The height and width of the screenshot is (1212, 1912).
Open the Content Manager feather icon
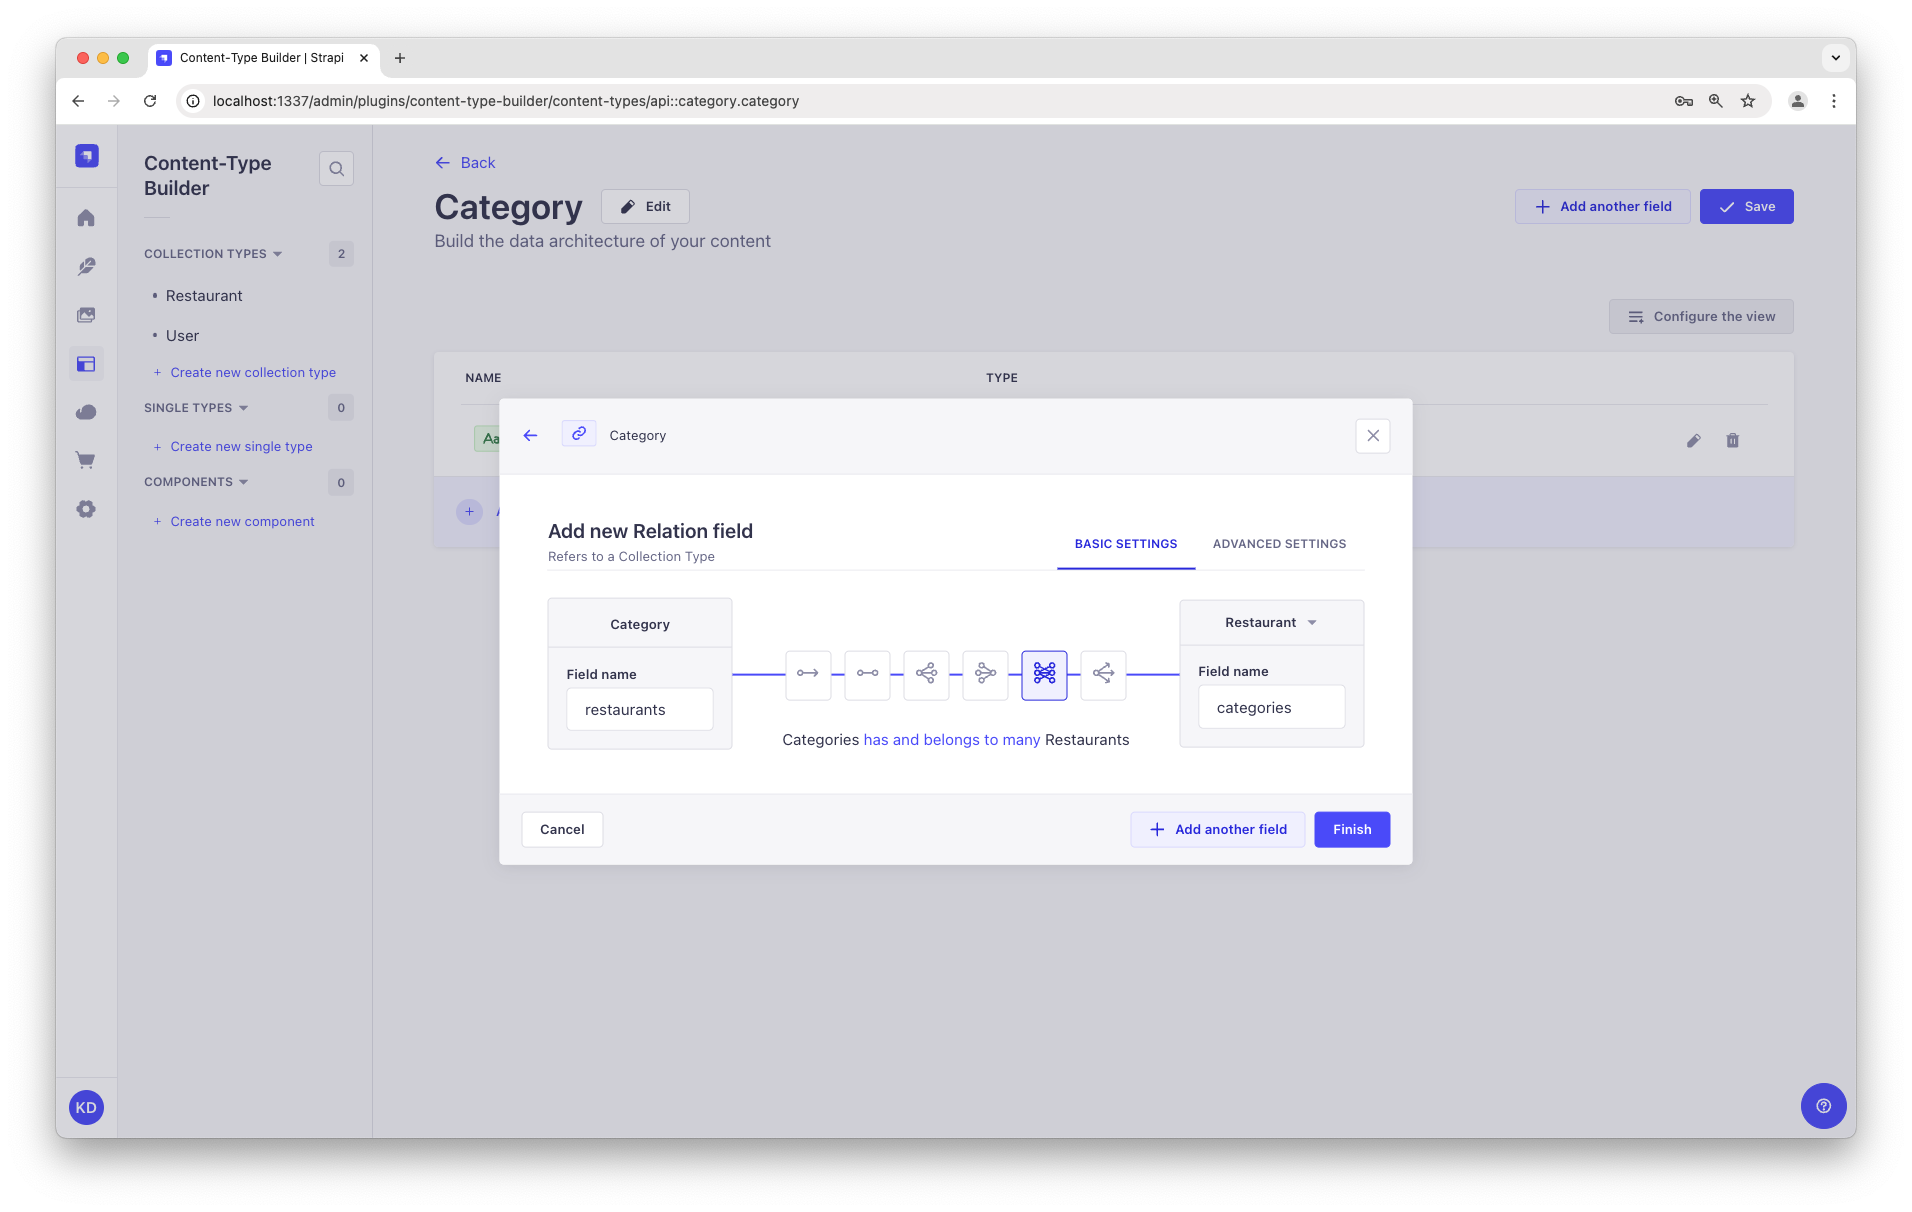pyautogui.click(x=86, y=266)
